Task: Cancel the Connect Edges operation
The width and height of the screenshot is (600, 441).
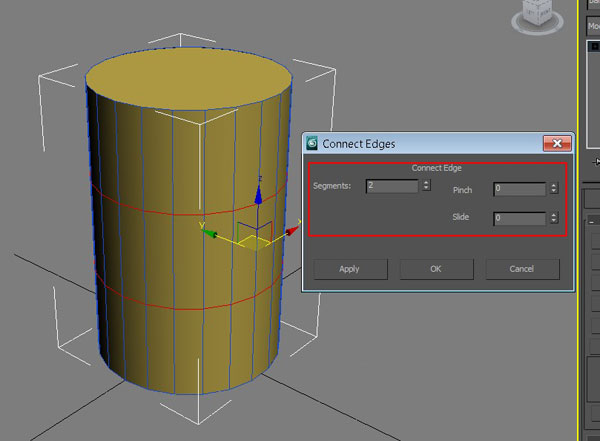Action: 522,269
